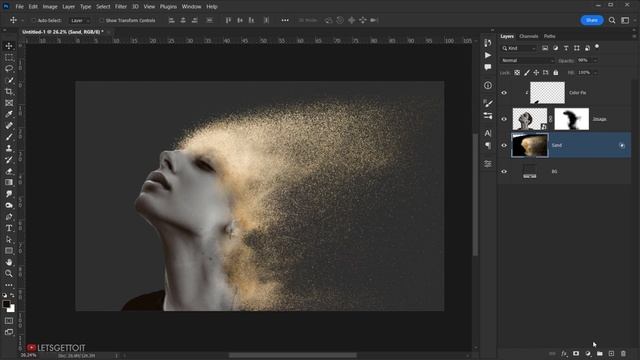Click the Color Fix layer thumbnail
This screenshot has height=360, width=640.
tap(547, 93)
